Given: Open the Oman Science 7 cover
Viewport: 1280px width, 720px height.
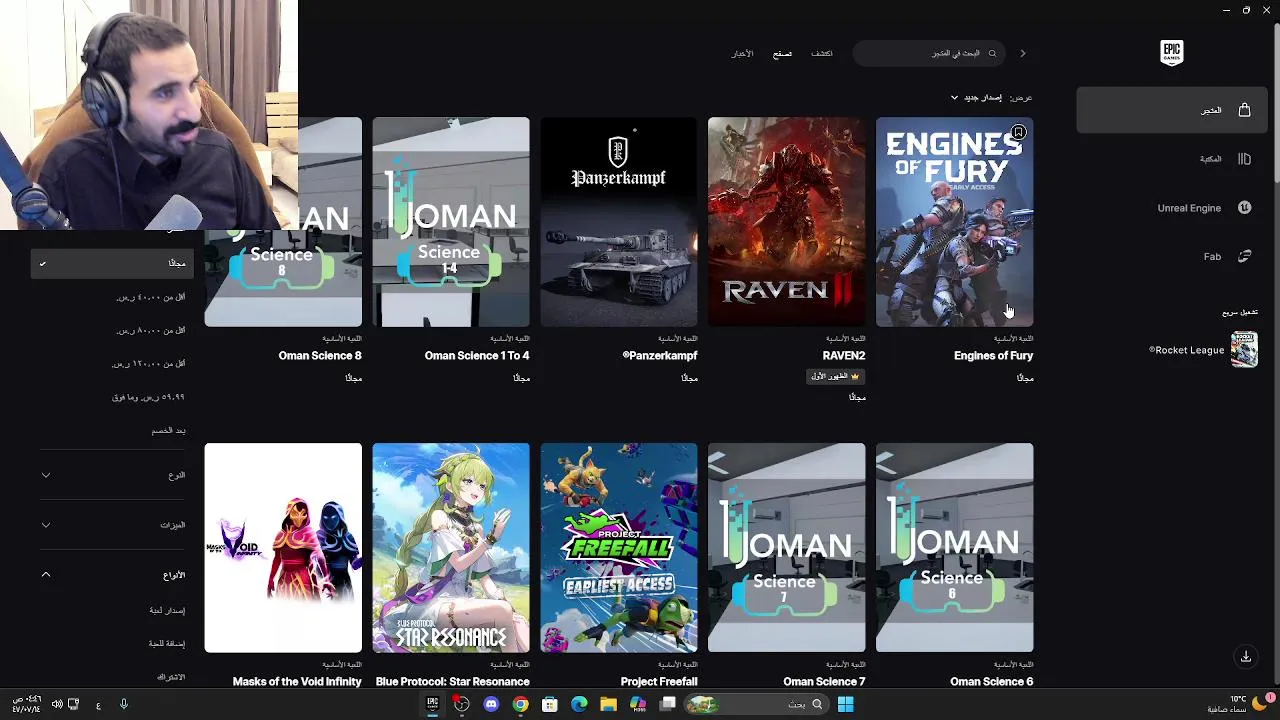Looking at the screenshot, I should 786,548.
